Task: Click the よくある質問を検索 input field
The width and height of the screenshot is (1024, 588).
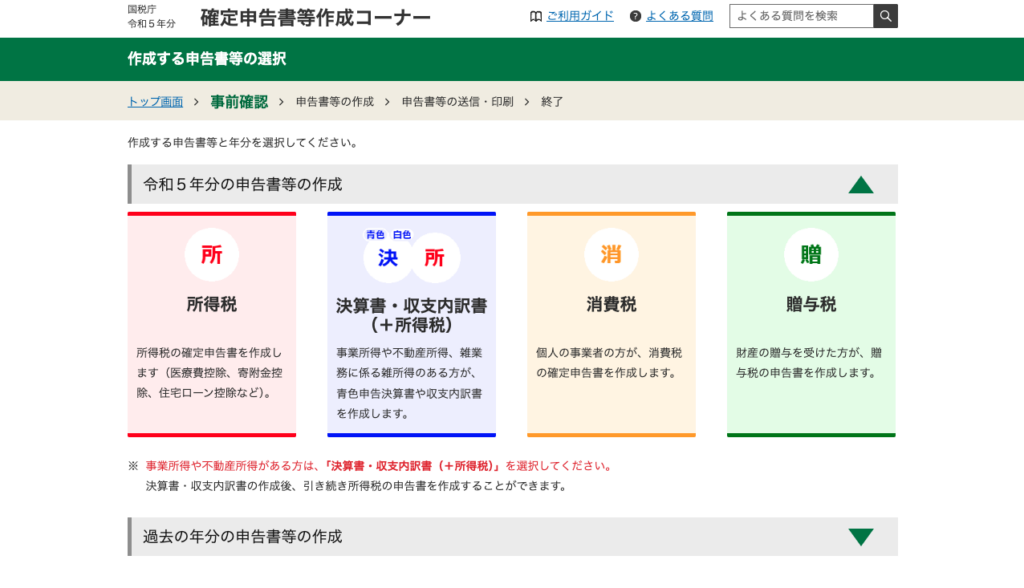Action: pyautogui.click(x=800, y=15)
